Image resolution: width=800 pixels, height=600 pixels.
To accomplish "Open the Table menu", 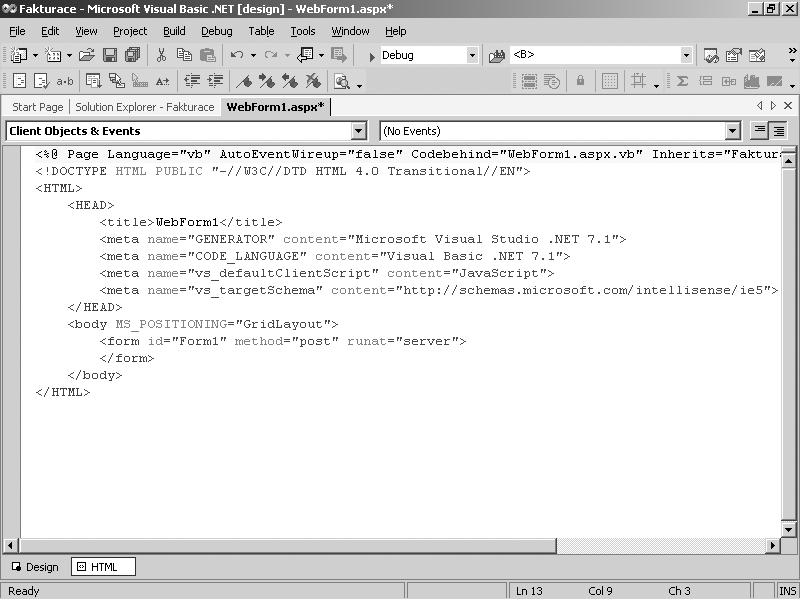I will (261, 31).
